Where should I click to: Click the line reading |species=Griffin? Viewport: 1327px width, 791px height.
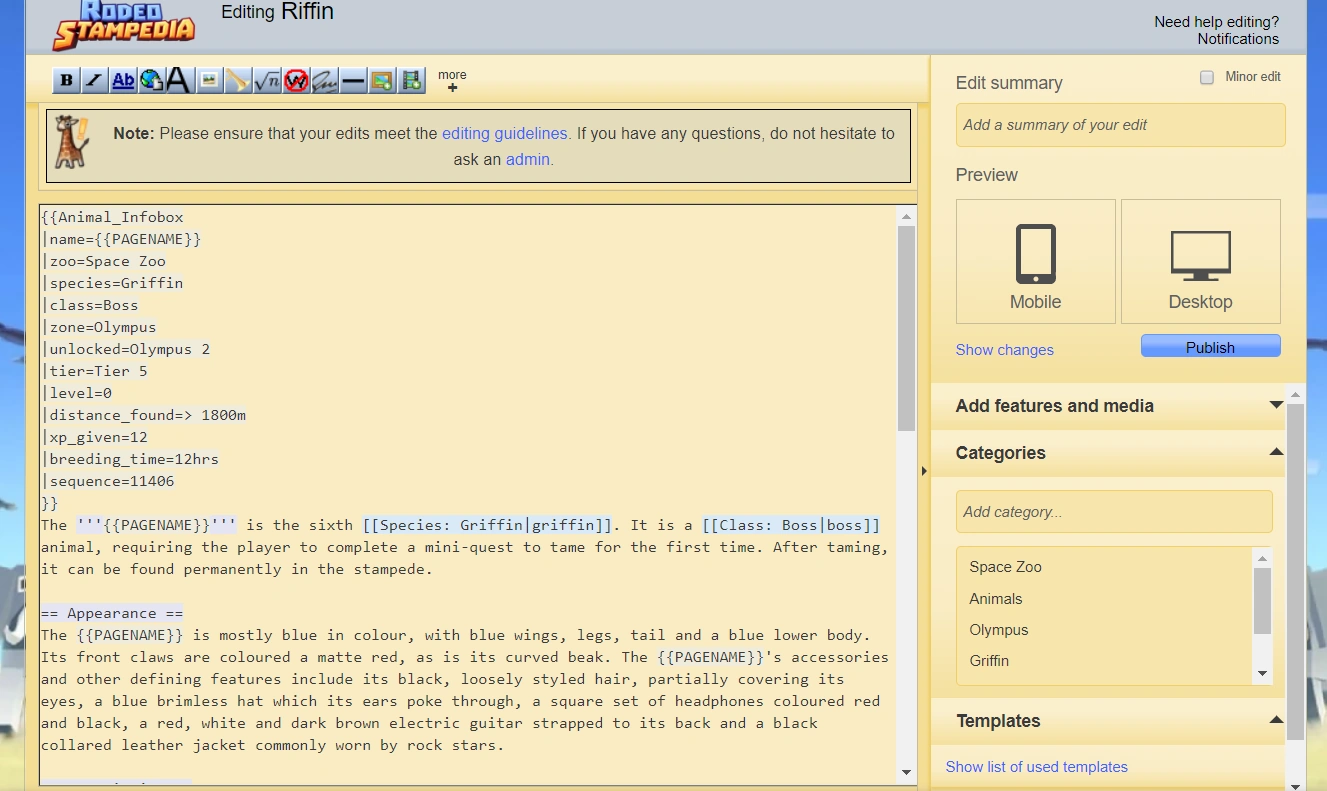[112, 283]
